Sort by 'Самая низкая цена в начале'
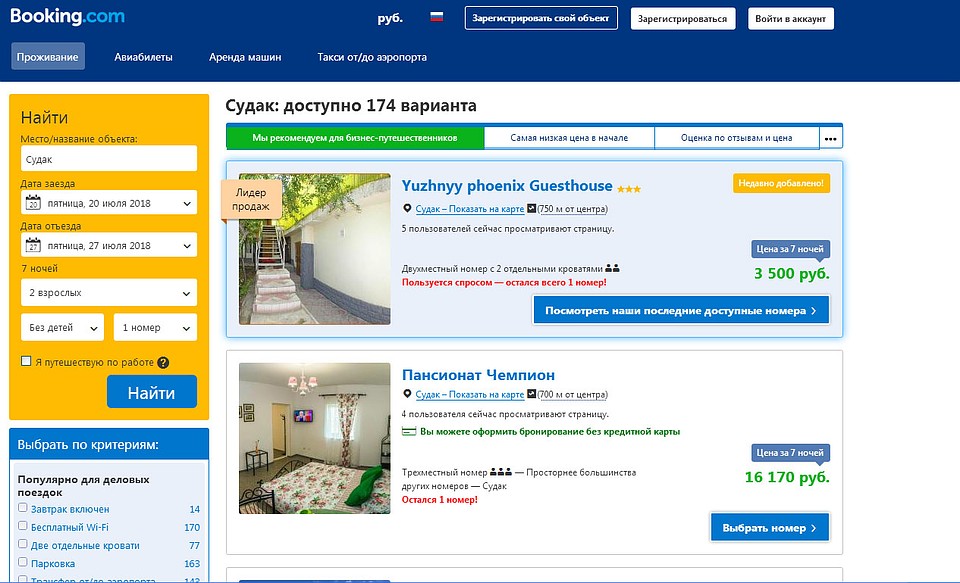The width and height of the screenshot is (960, 583). [x=569, y=138]
